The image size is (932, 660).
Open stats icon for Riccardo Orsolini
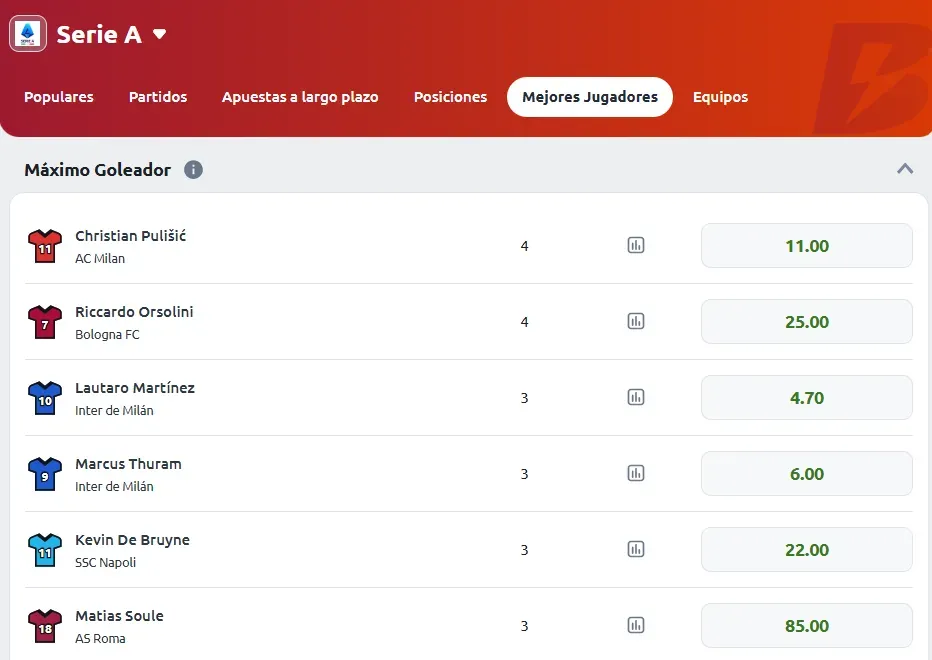click(636, 321)
